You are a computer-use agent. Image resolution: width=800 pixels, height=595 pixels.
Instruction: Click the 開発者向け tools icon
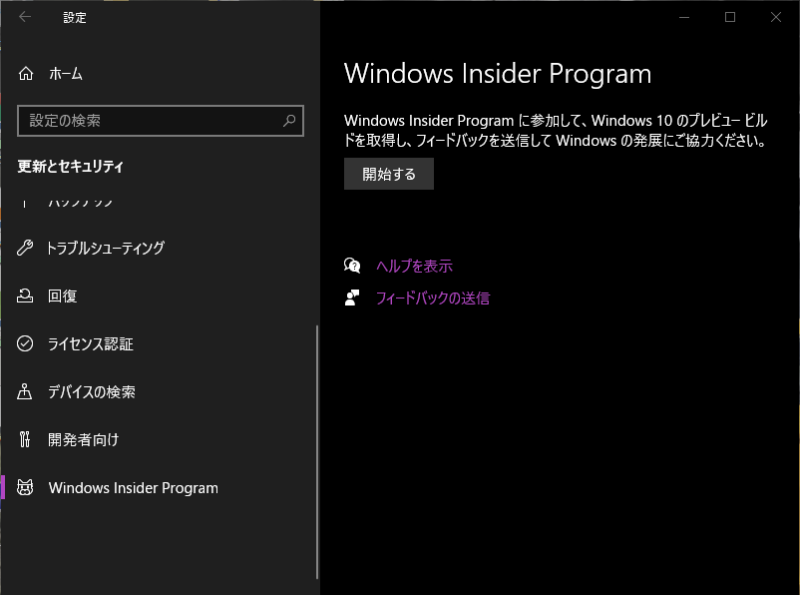tap(25, 439)
